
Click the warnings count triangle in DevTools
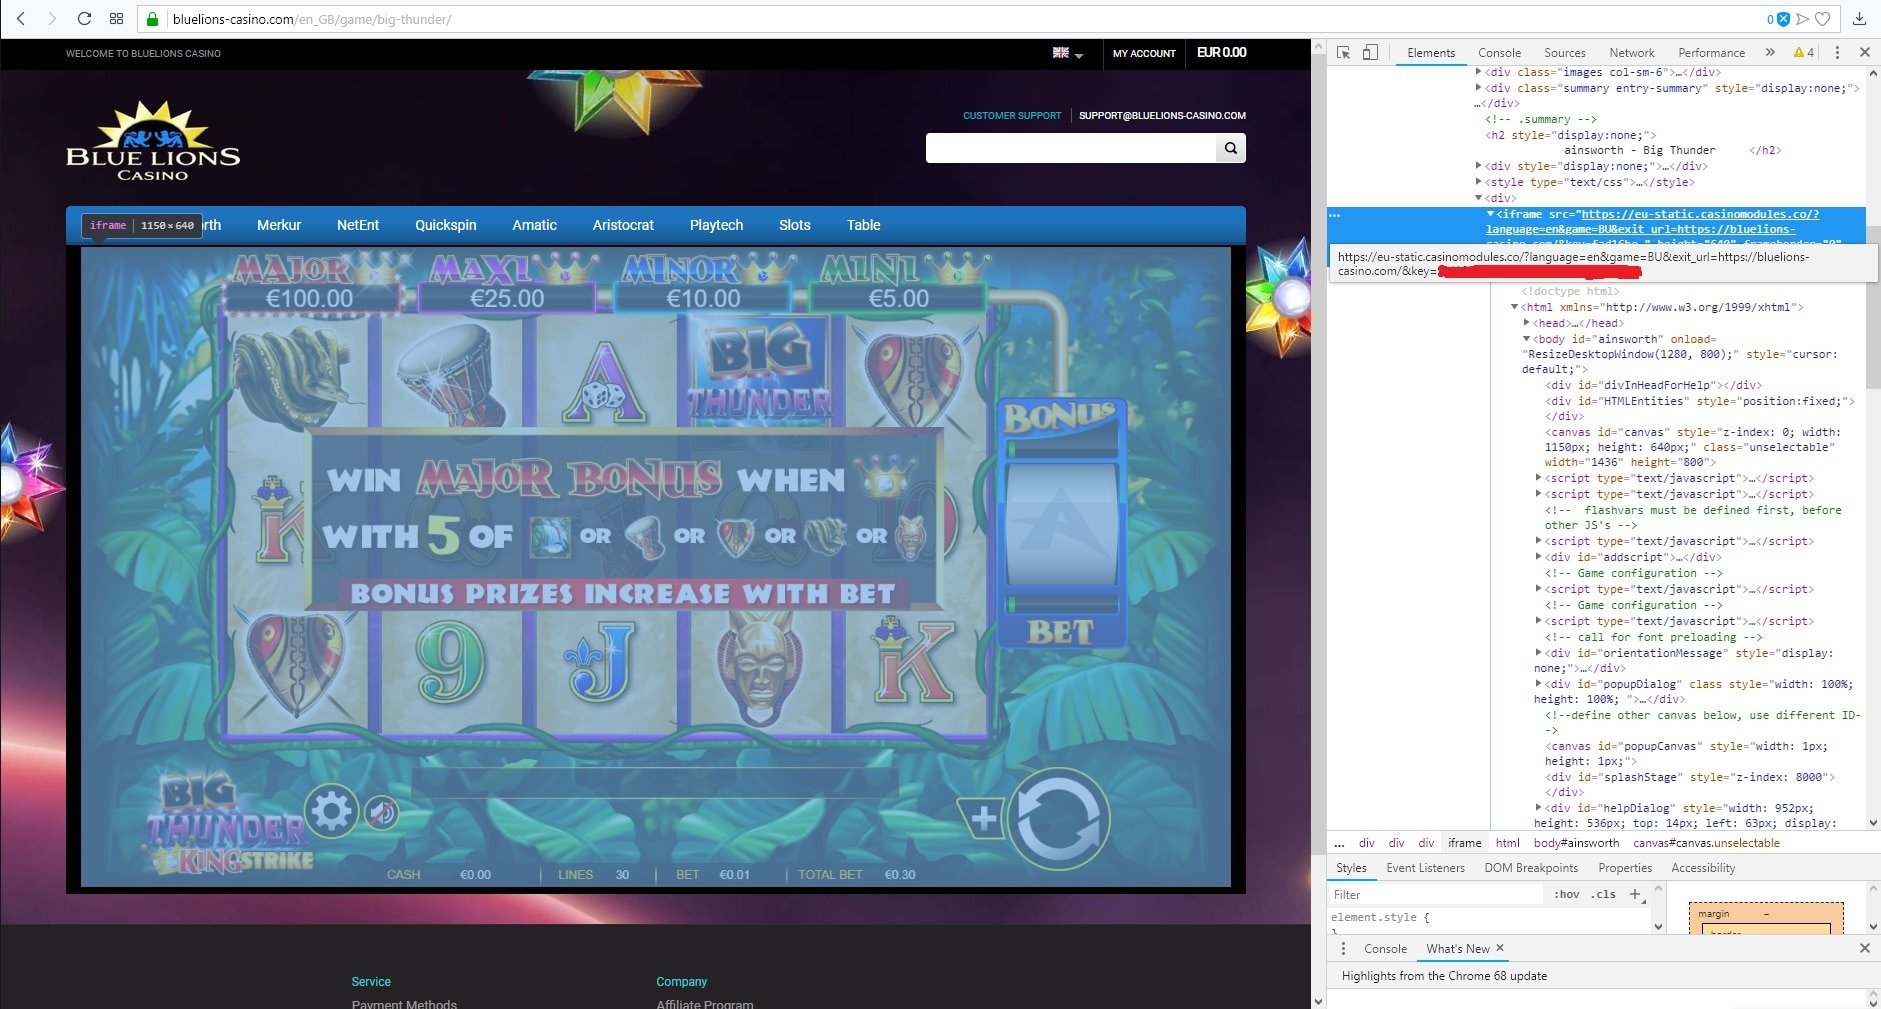click(1804, 52)
